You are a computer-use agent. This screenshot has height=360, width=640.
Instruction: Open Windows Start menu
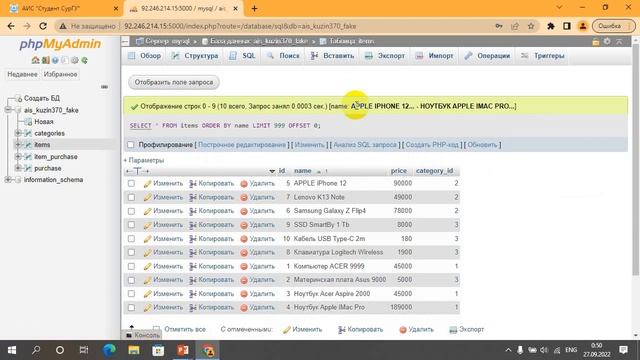[11, 350]
